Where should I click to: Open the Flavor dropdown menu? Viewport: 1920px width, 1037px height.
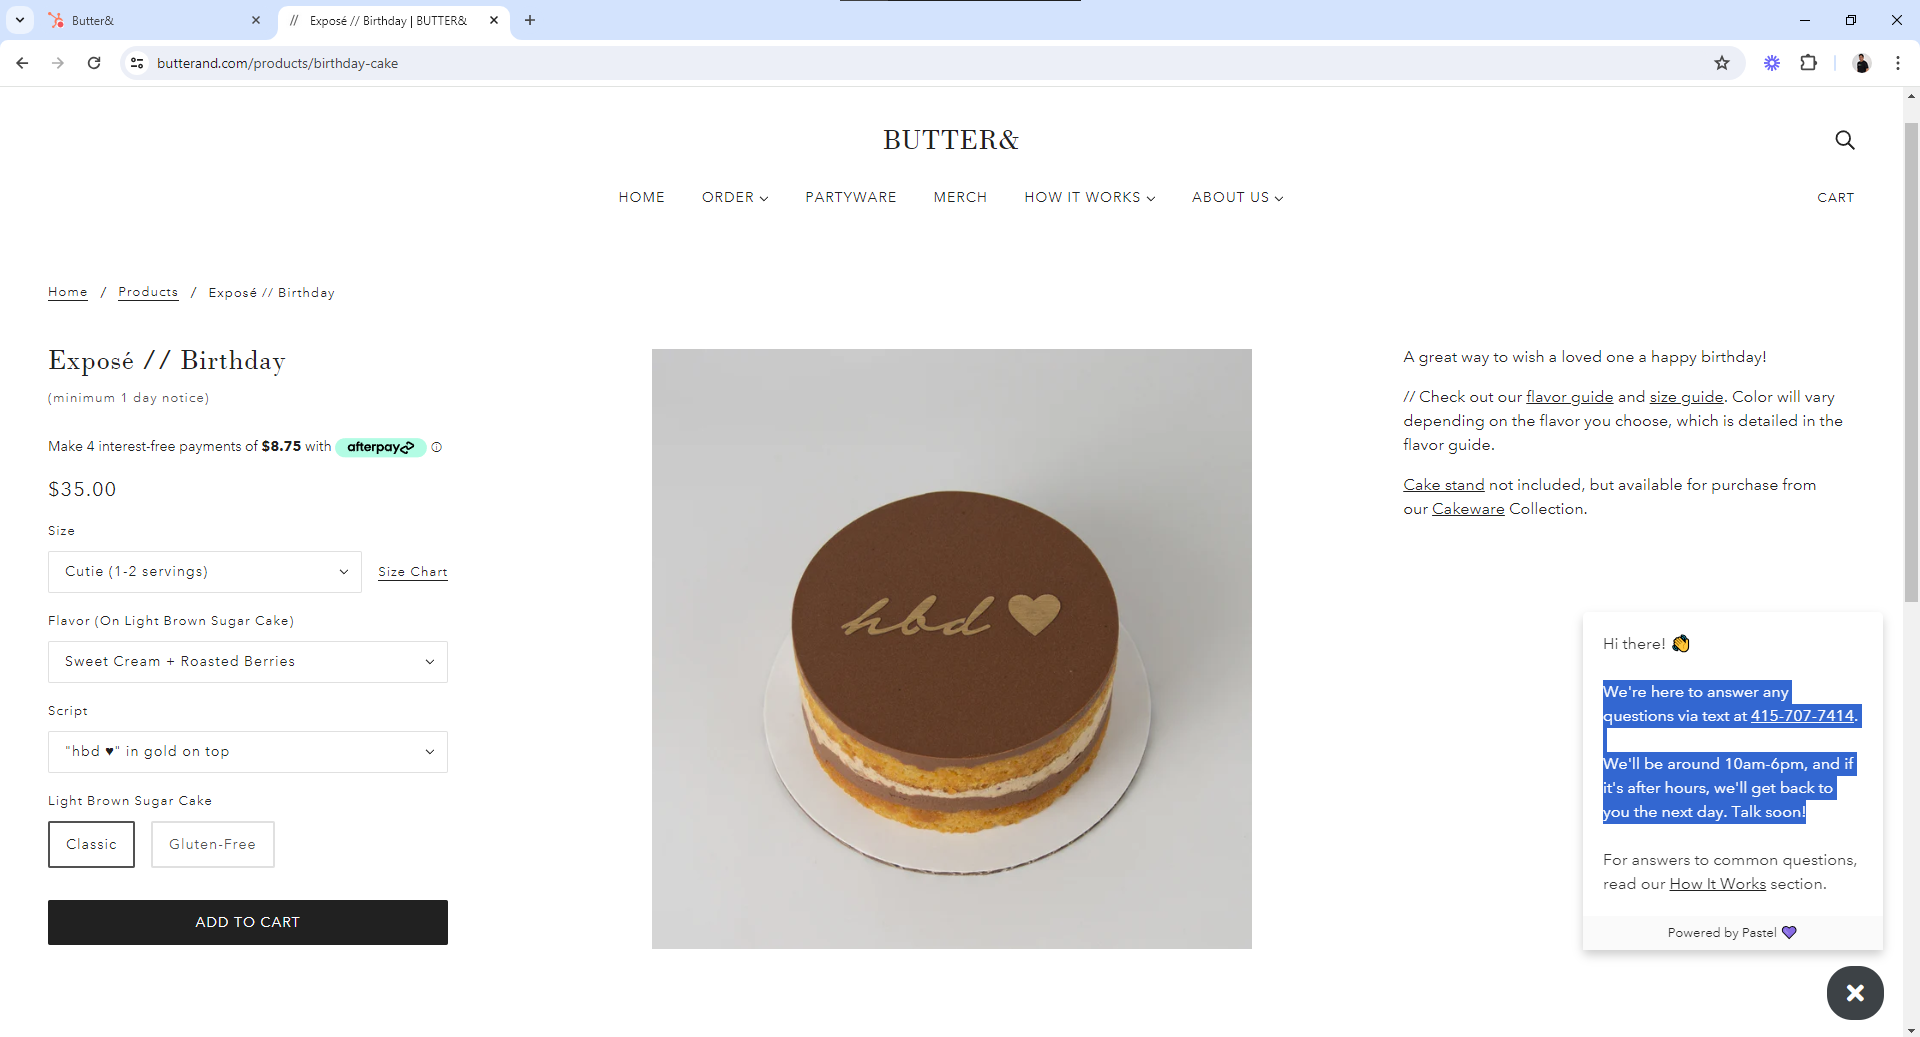tap(248, 662)
